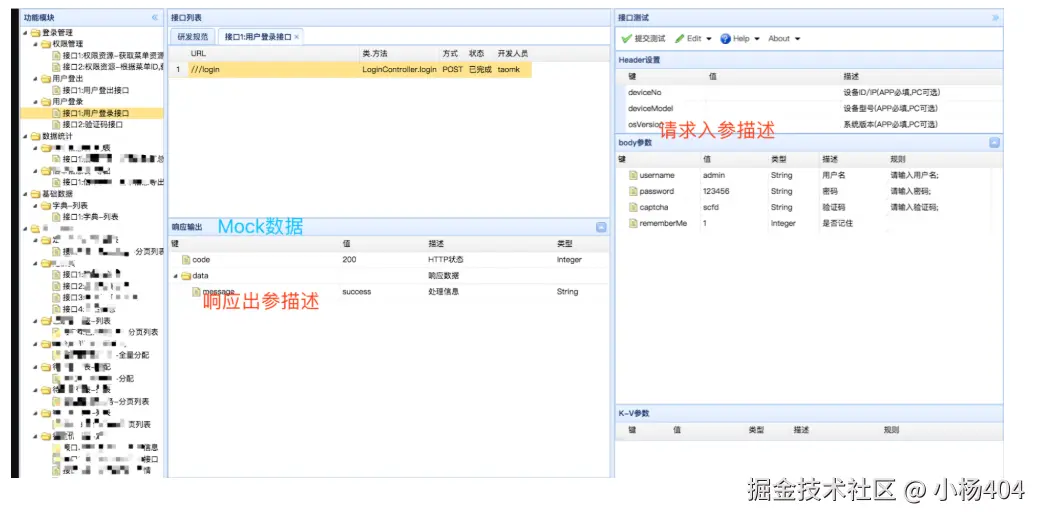The height and width of the screenshot is (520, 1041).
Task: Collapse the 权限管理 tree node arrow
Action: click(x=36, y=44)
